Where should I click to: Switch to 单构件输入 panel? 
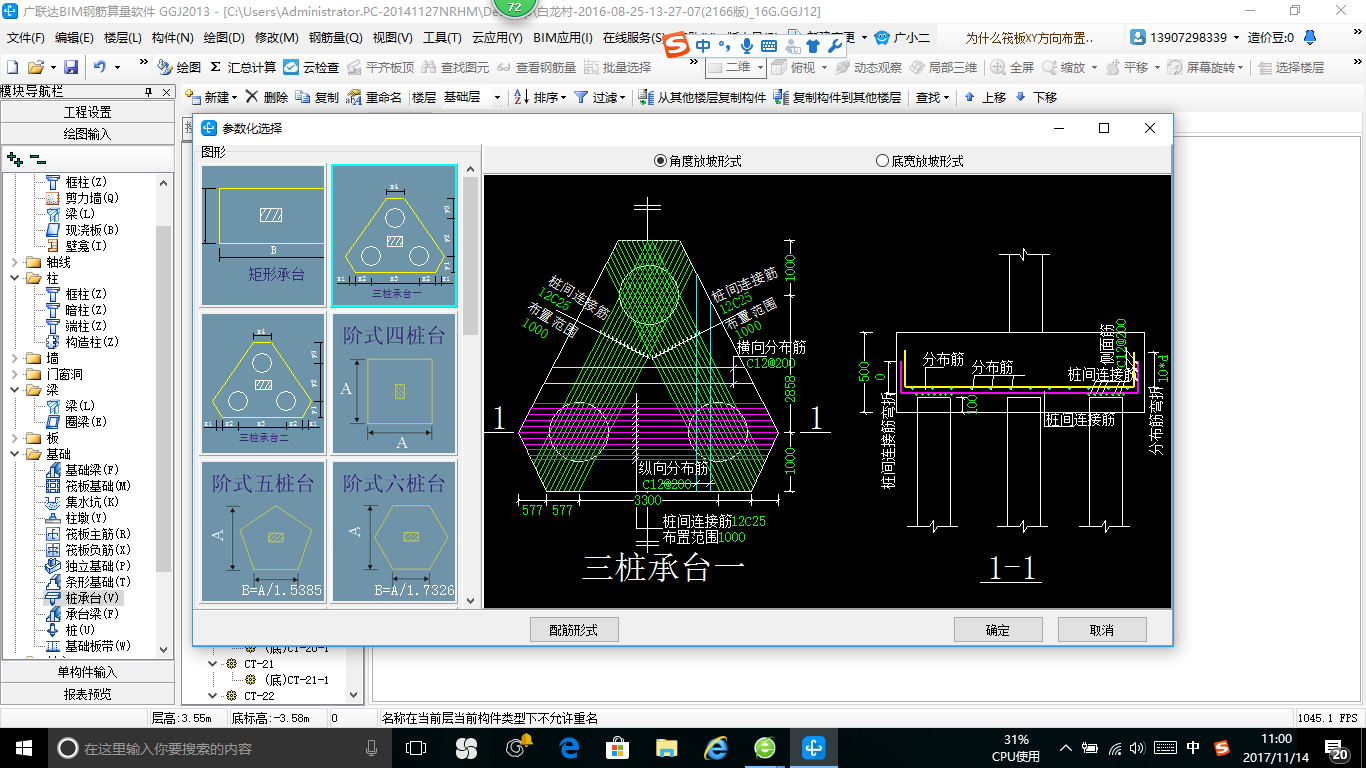[88, 672]
